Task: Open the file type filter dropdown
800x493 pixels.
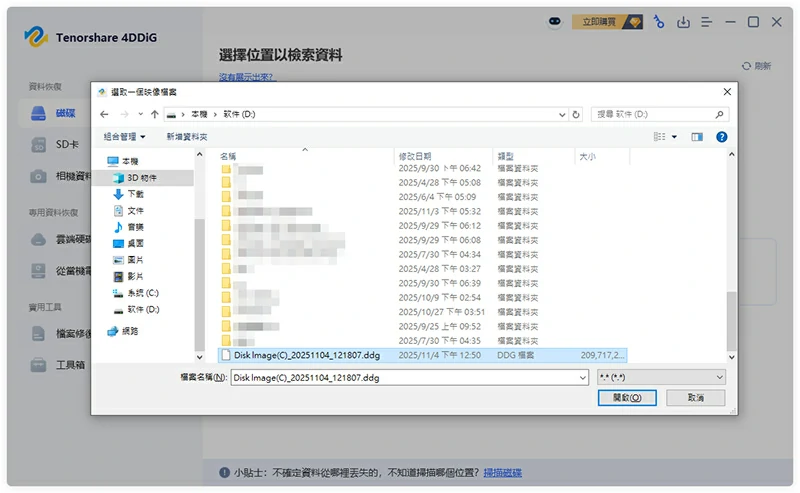Action: (661, 378)
